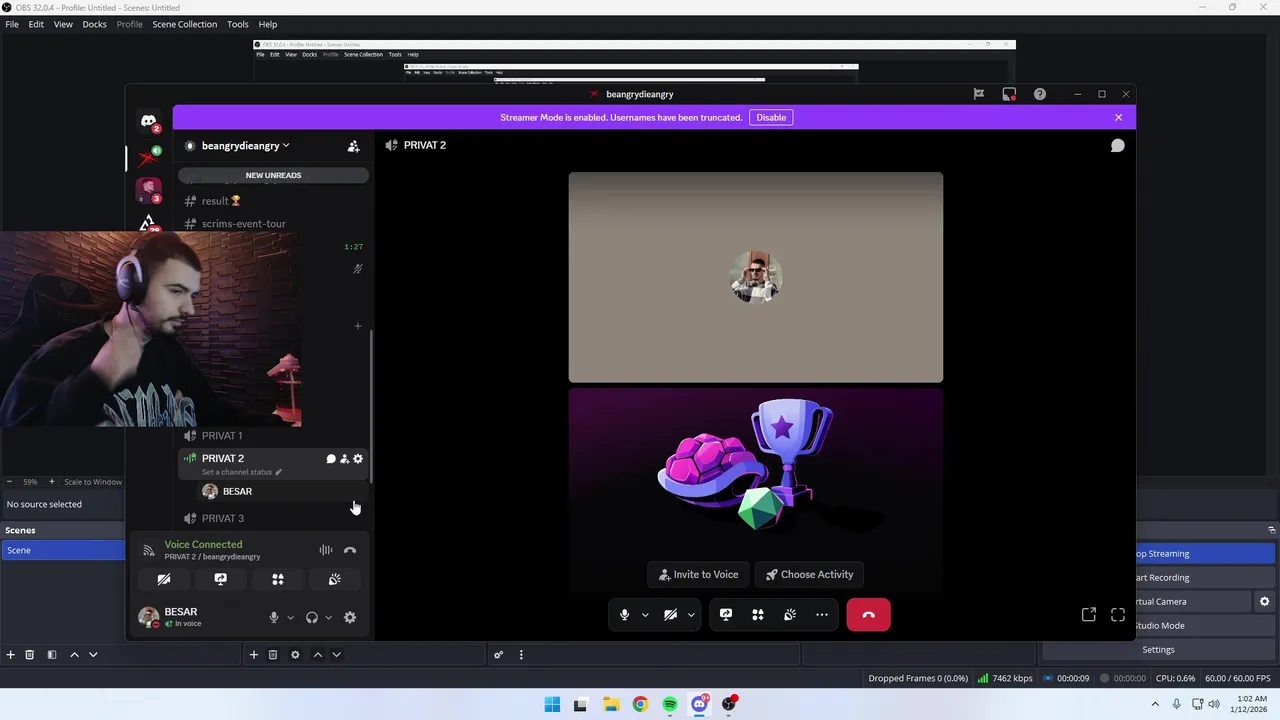
Task: Show hidden system tray icons
Action: 1156,704
